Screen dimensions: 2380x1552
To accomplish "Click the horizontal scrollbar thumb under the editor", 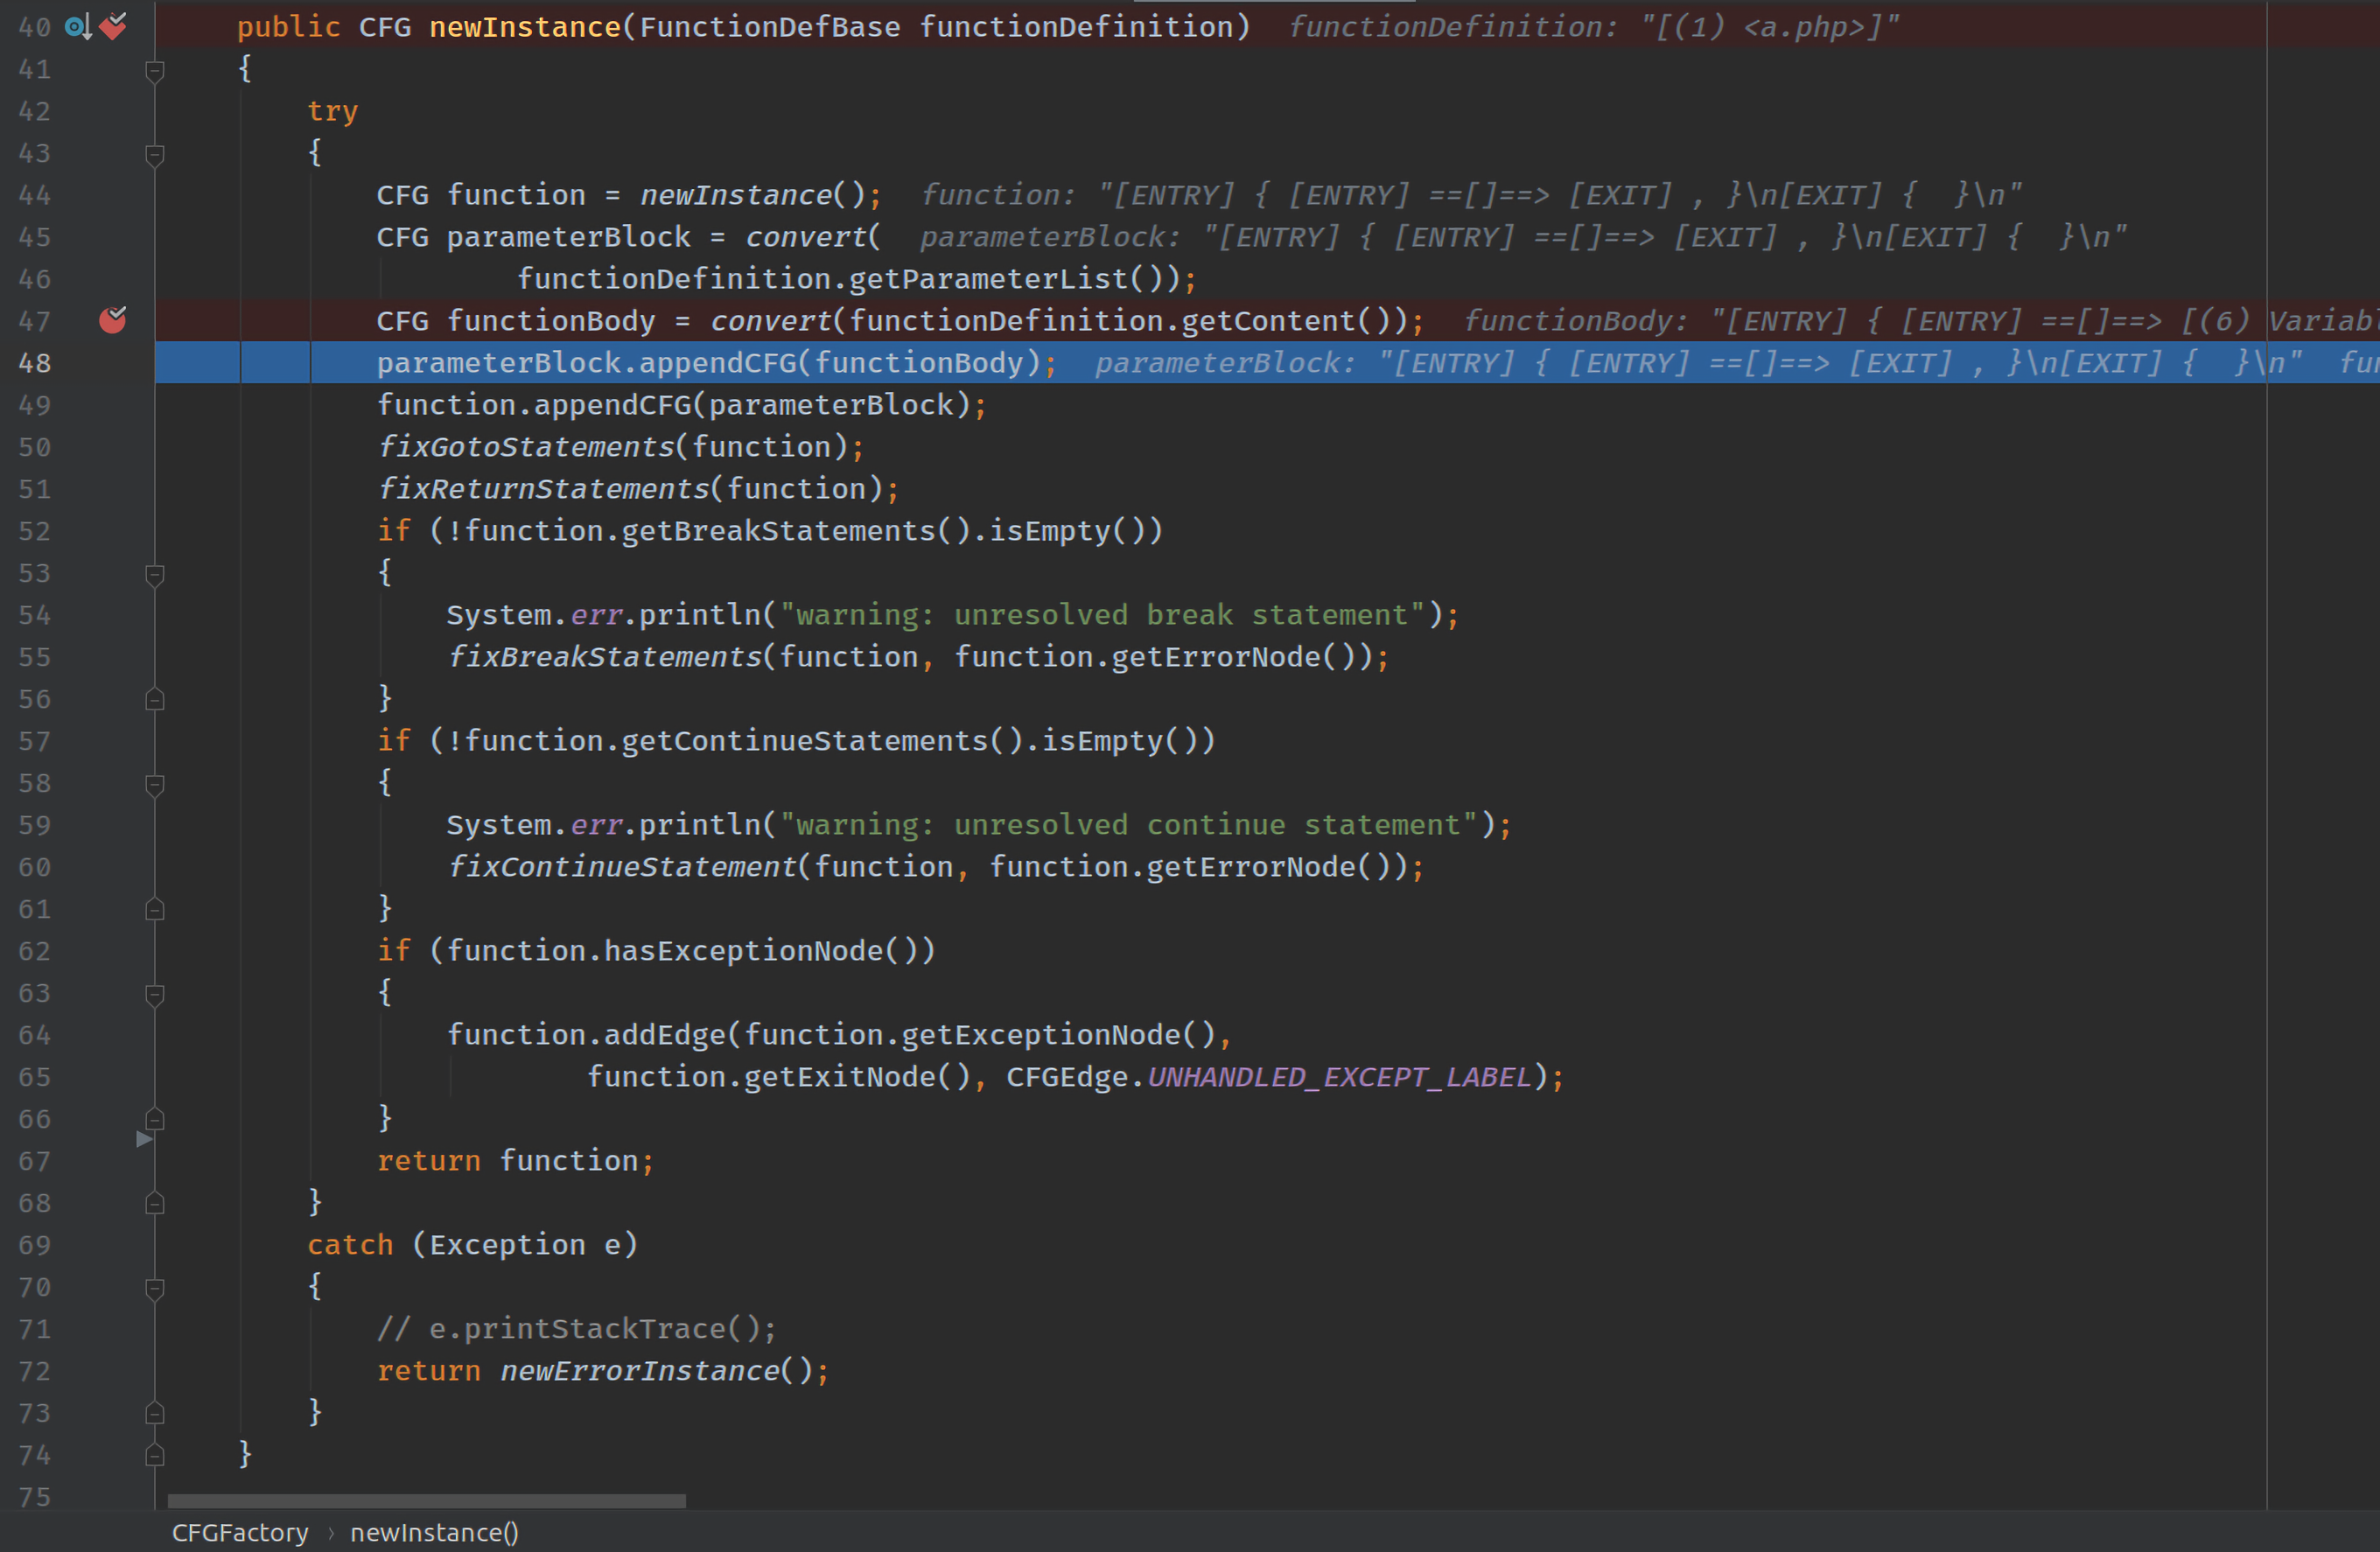I will (x=427, y=1501).
